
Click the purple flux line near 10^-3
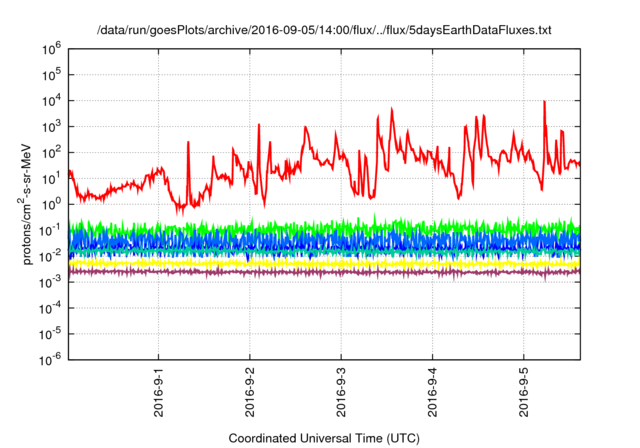click(324, 272)
